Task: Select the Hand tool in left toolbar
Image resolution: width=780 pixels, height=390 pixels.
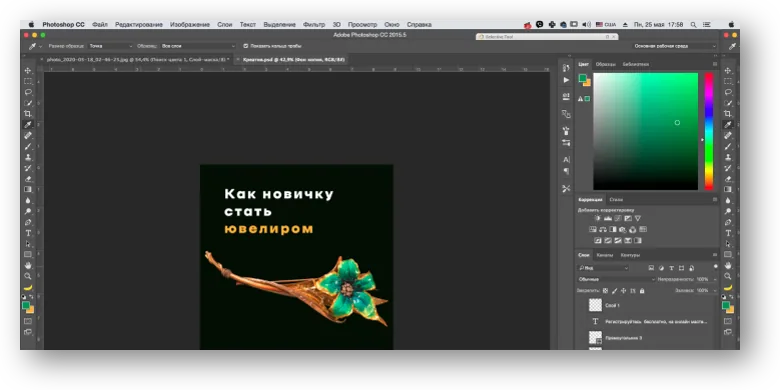Action: click(x=28, y=265)
